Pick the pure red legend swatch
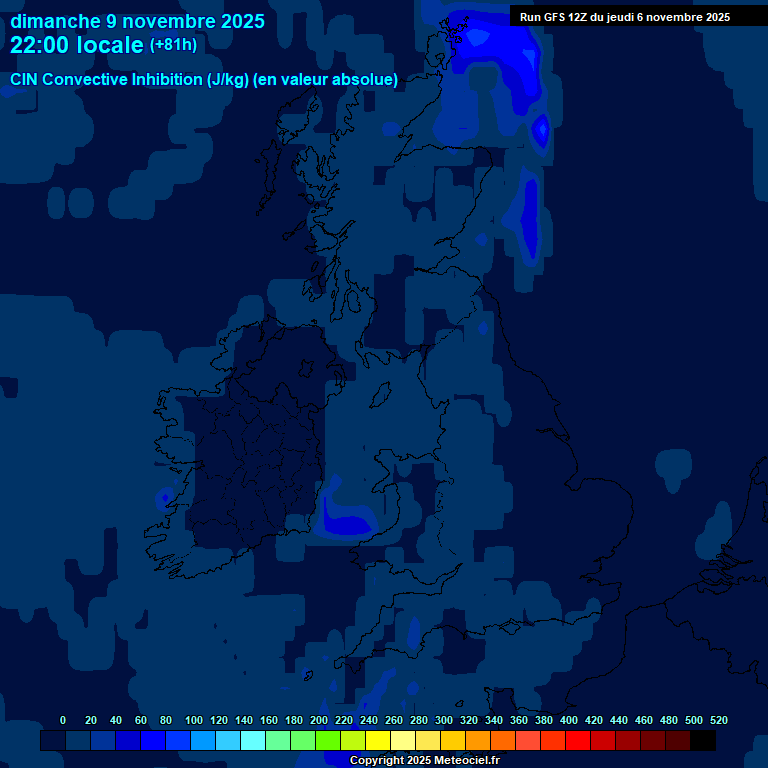 point(578,741)
